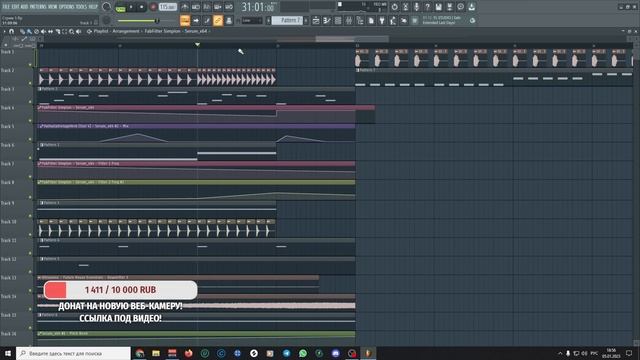This screenshot has height=360, width=640.
Task: Open the Piano roll view icon
Action: click(327, 20)
